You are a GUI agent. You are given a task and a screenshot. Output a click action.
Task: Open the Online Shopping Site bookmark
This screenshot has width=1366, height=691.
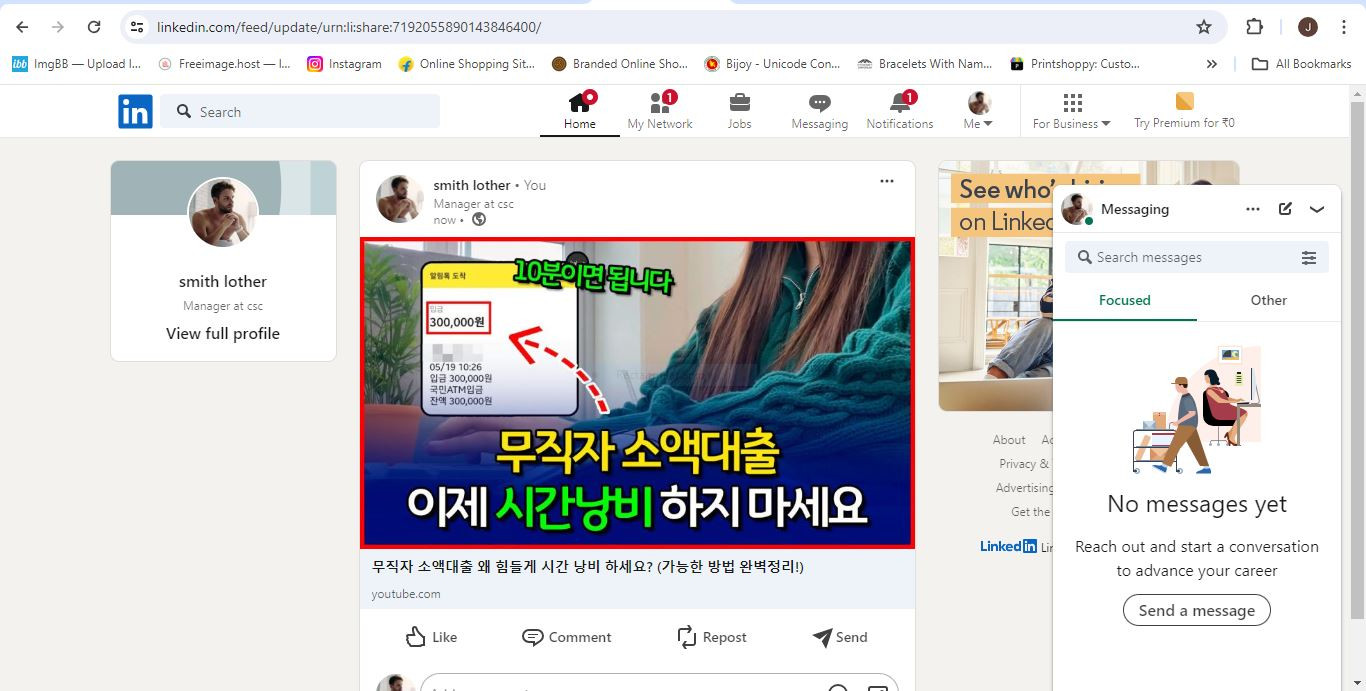pyautogui.click(x=467, y=64)
